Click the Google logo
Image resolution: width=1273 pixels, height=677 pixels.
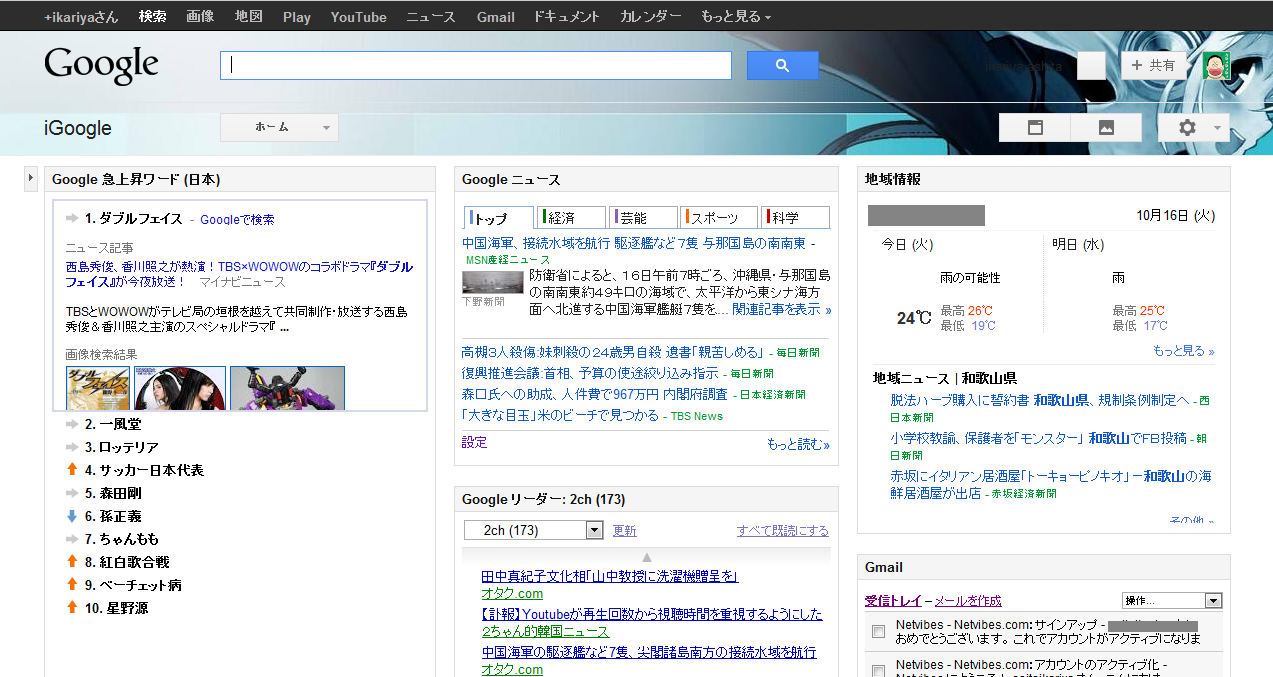click(101, 66)
